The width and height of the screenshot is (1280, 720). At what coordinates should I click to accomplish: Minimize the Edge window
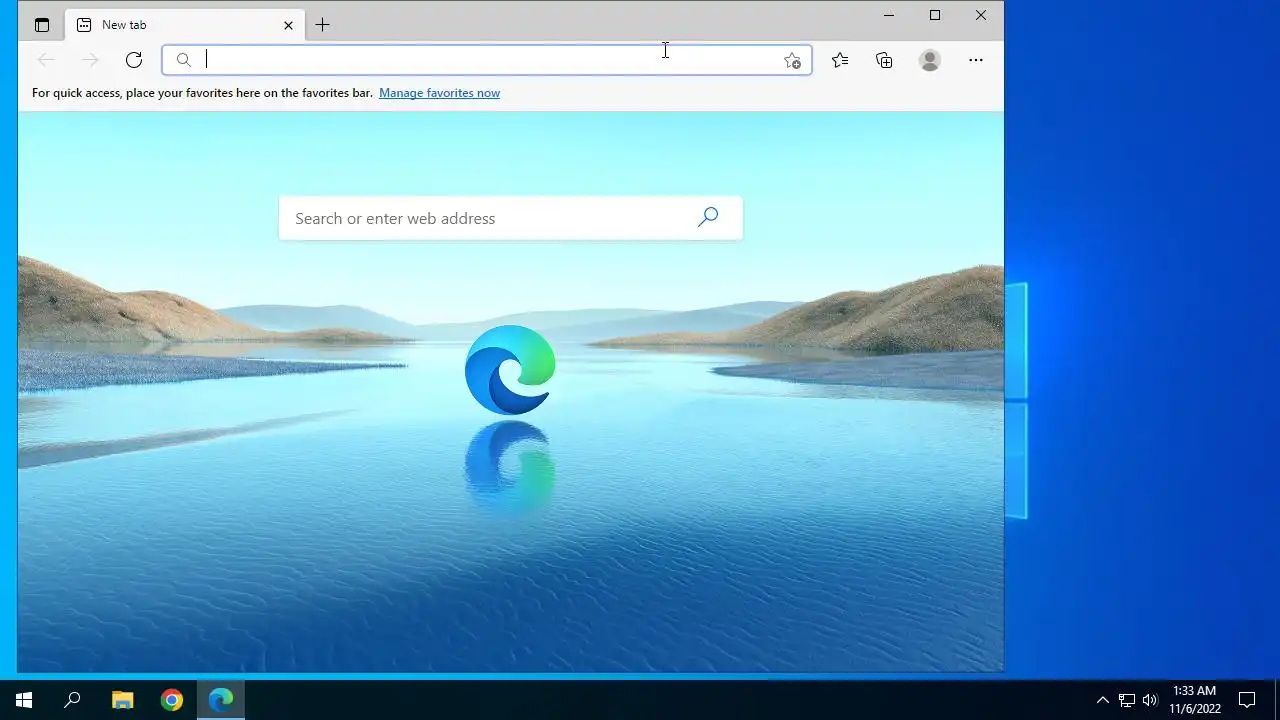pyautogui.click(x=889, y=15)
